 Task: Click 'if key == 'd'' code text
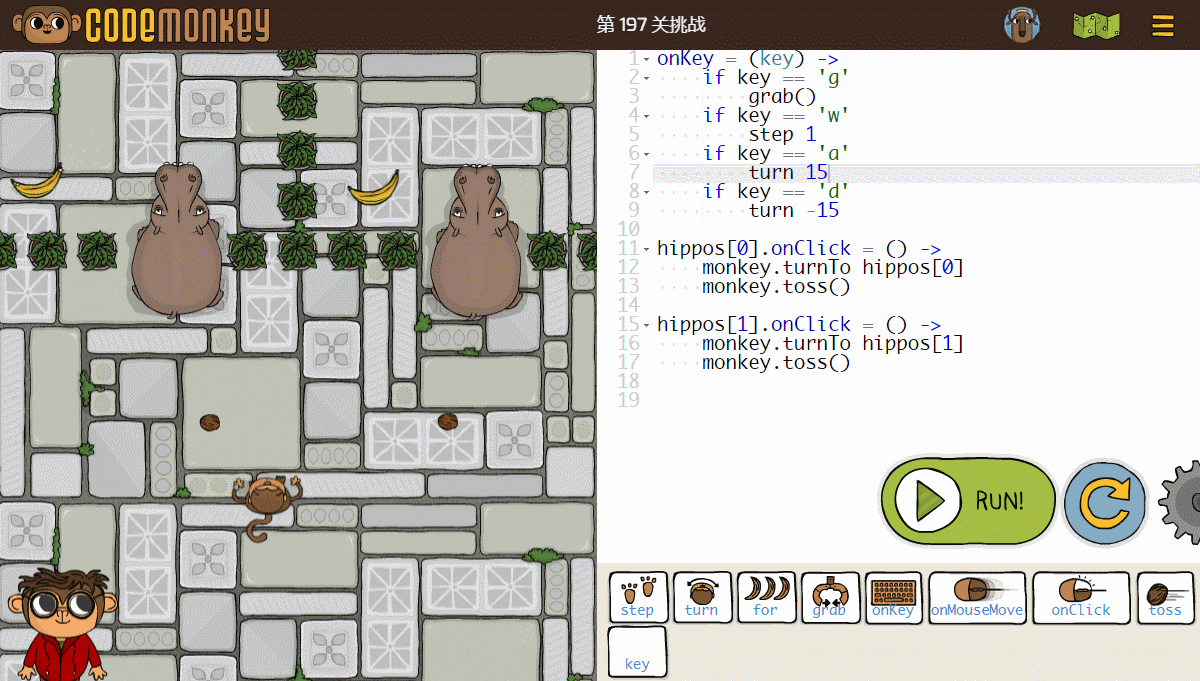(x=776, y=191)
